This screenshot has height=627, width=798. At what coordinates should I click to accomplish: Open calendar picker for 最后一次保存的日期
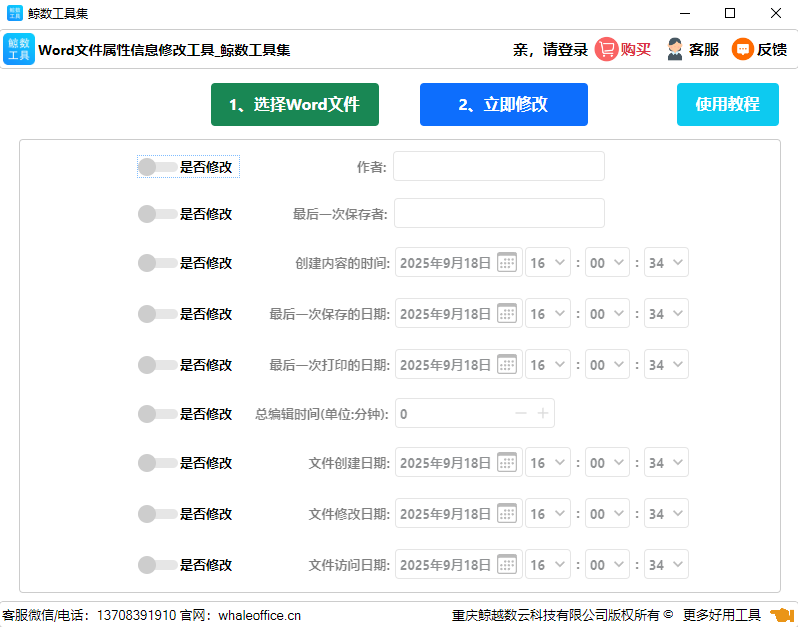507,314
